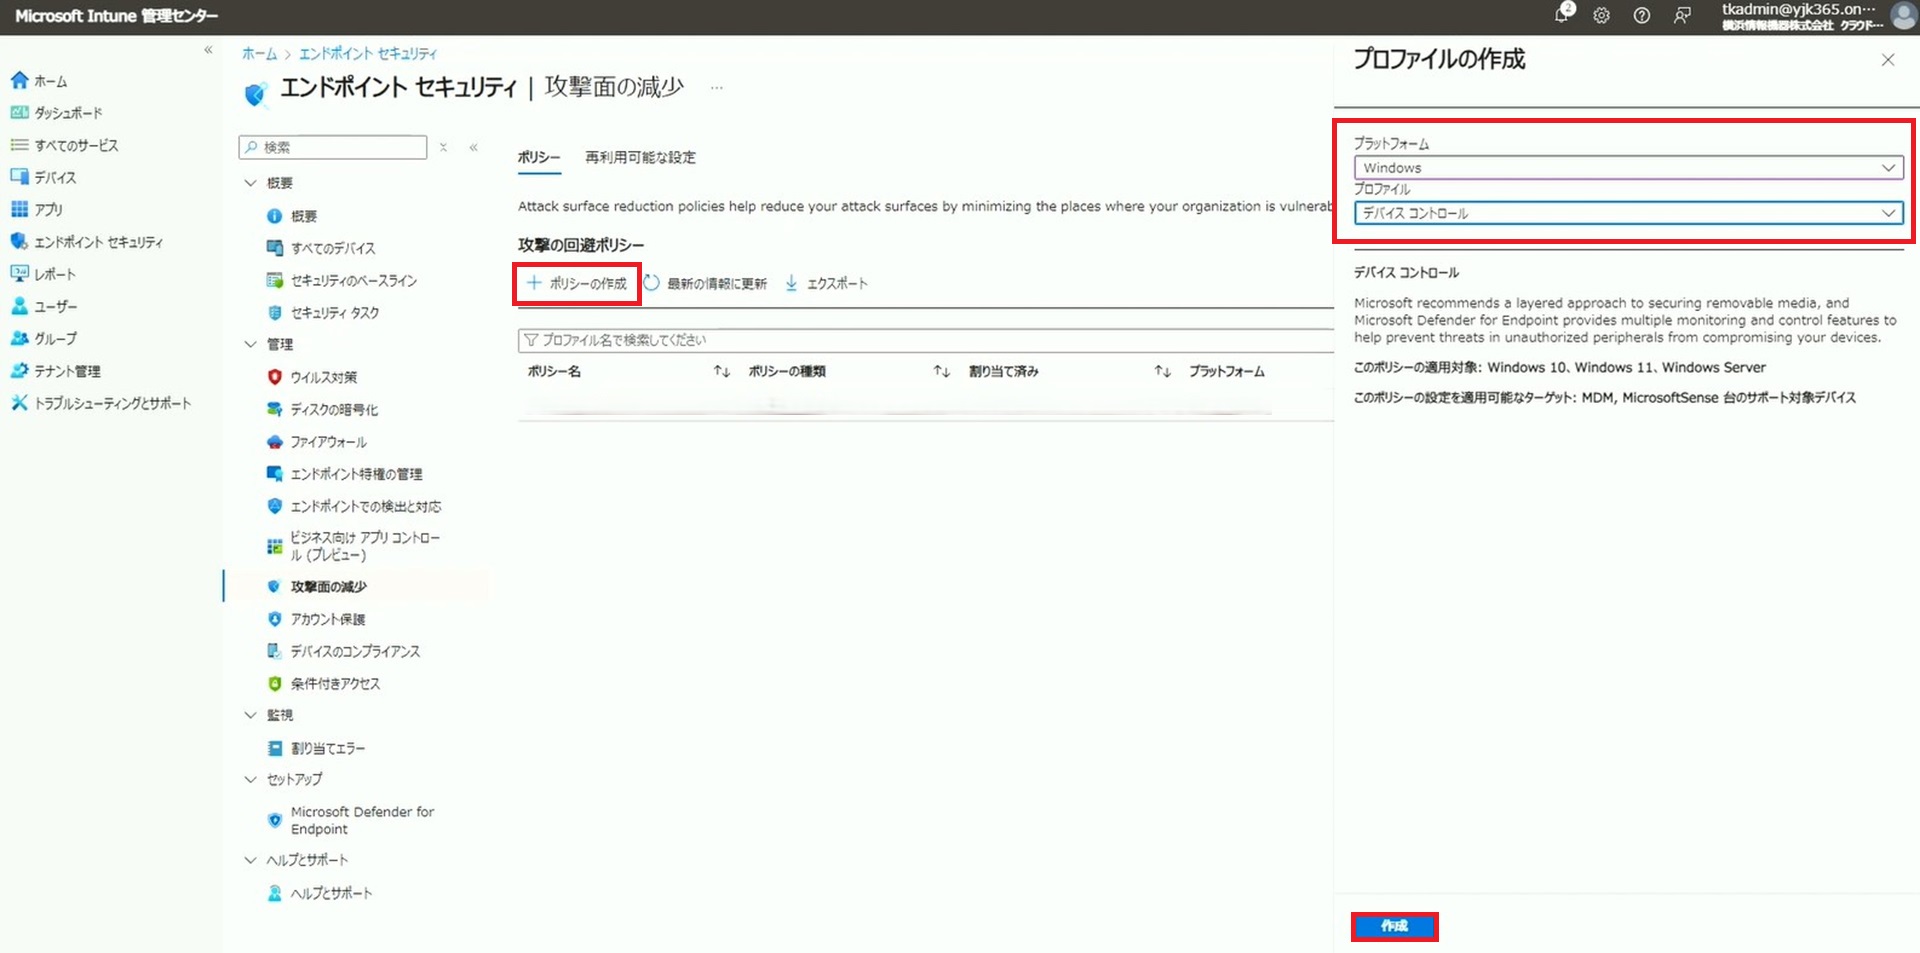
Task: Open account avatar in top right
Action: (1902, 15)
